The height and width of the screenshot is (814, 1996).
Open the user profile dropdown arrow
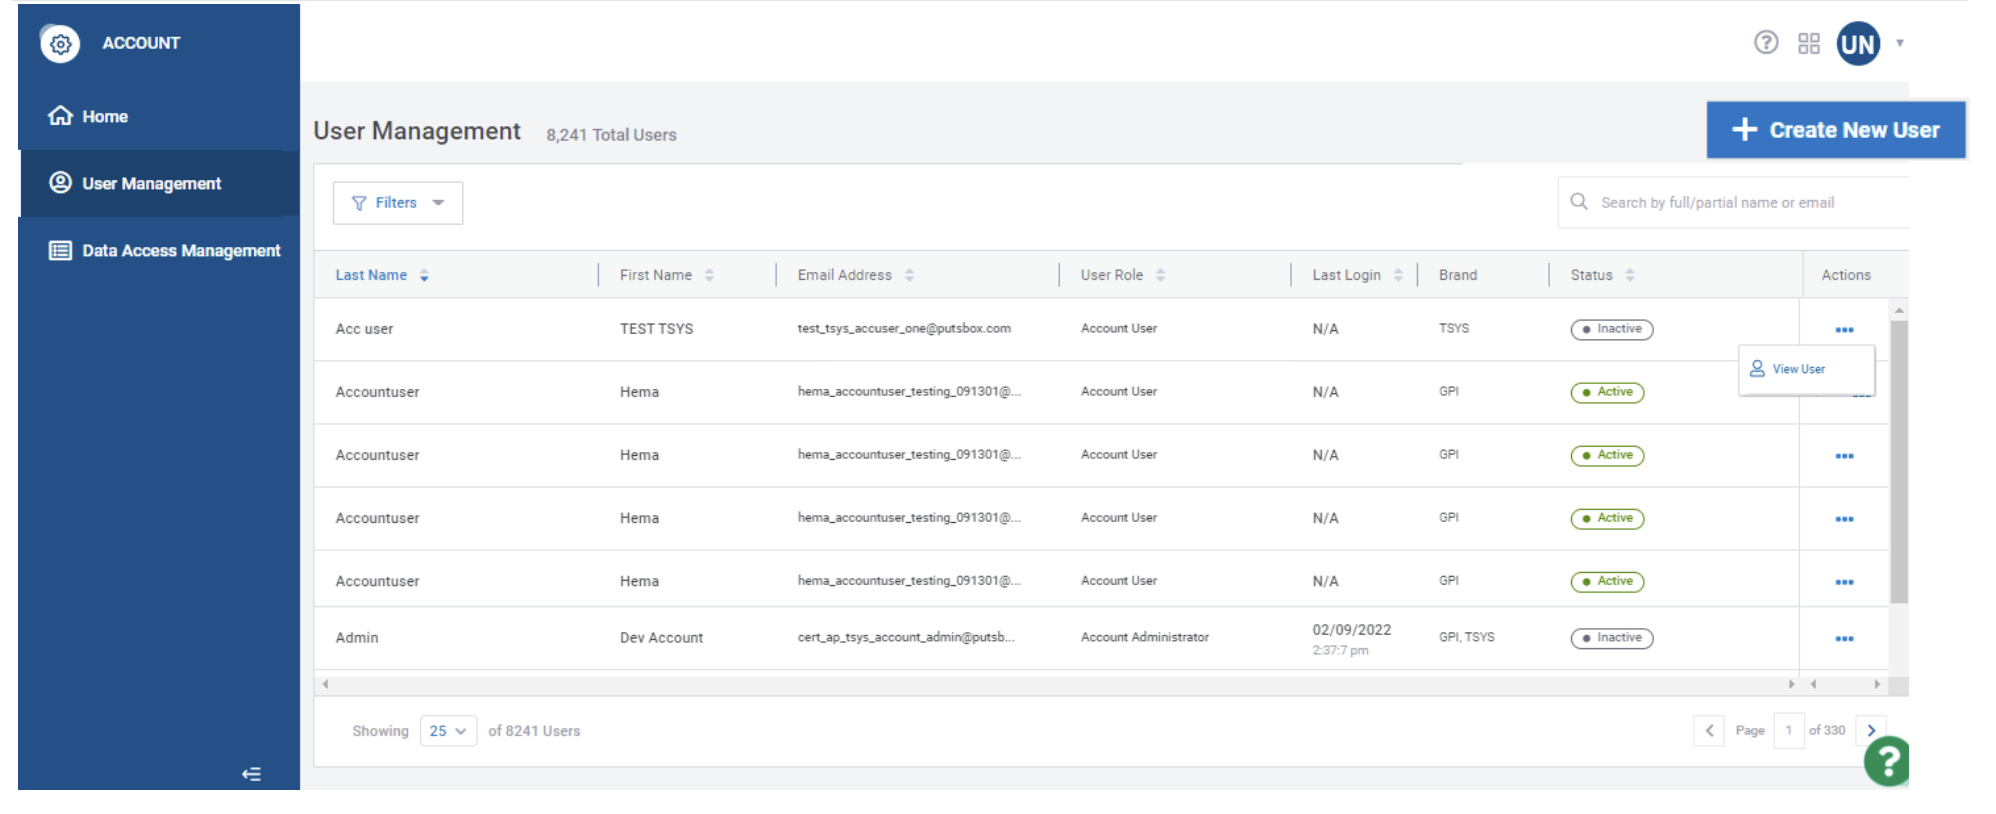coord(1900,43)
